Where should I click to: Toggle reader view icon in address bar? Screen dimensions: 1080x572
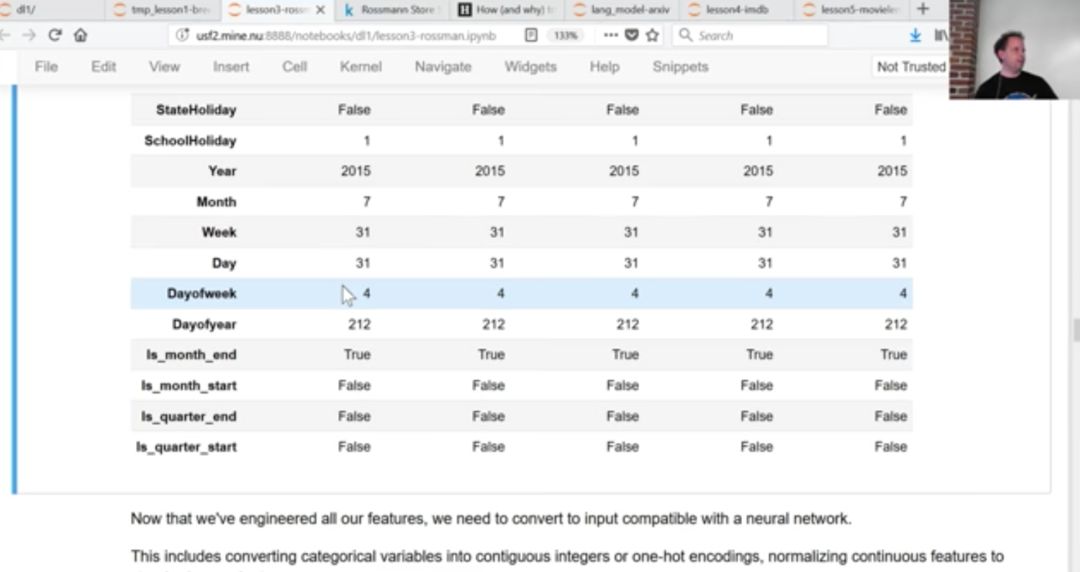coord(531,35)
